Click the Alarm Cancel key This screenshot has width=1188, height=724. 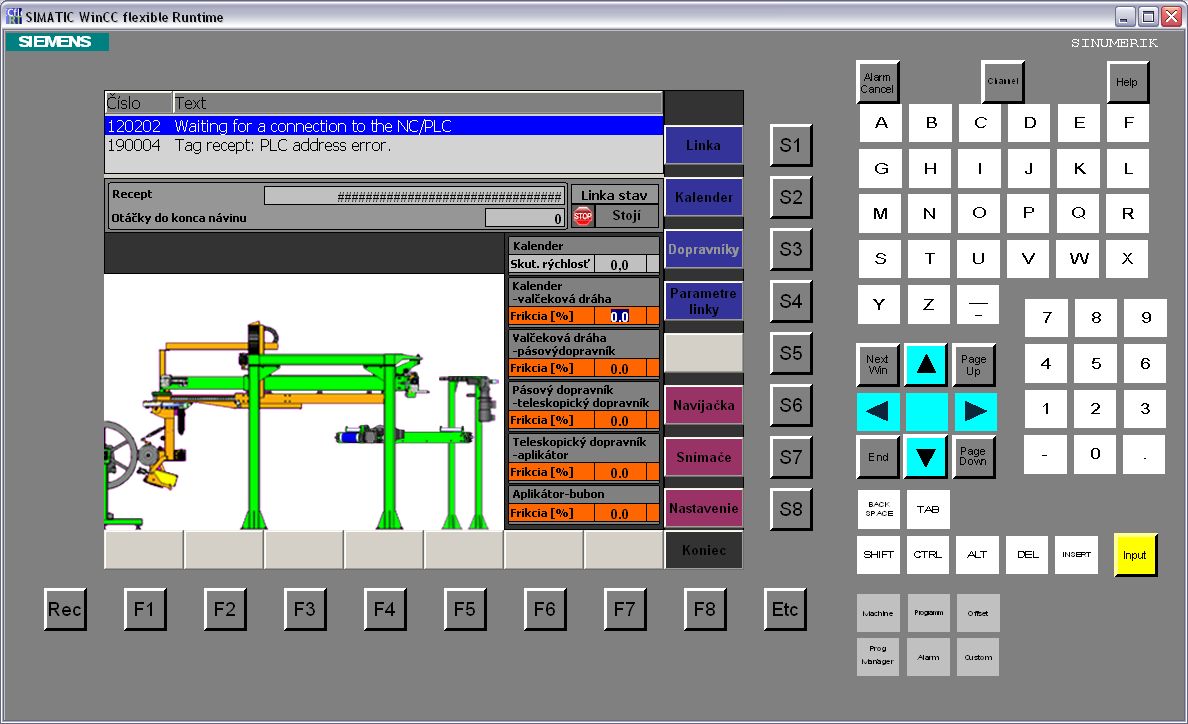(x=877, y=83)
